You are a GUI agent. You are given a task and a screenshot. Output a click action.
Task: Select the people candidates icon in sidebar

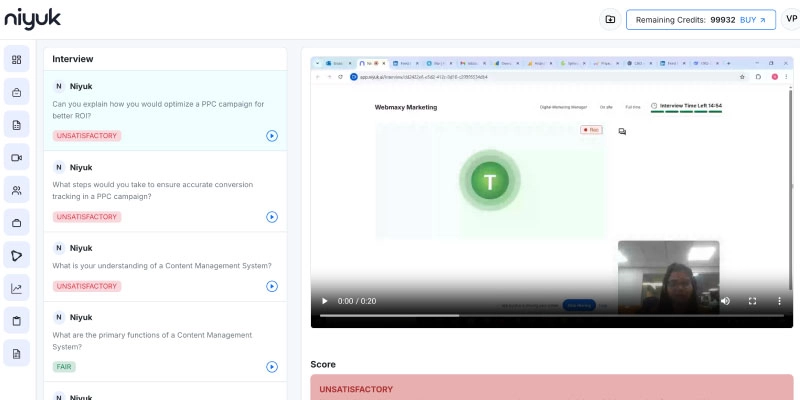[16, 190]
